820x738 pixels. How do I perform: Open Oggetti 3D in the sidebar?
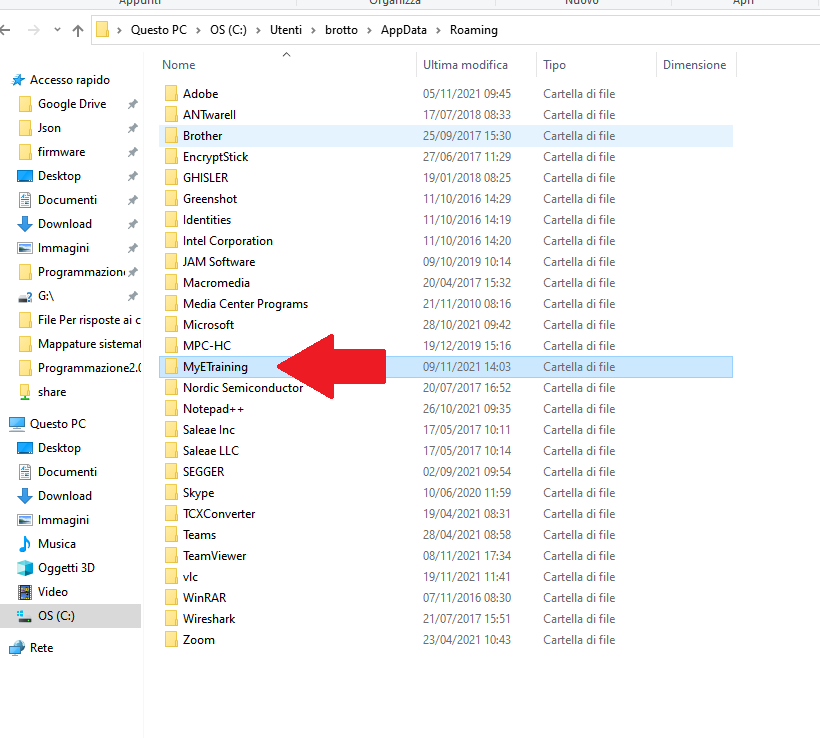pos(66,568)
